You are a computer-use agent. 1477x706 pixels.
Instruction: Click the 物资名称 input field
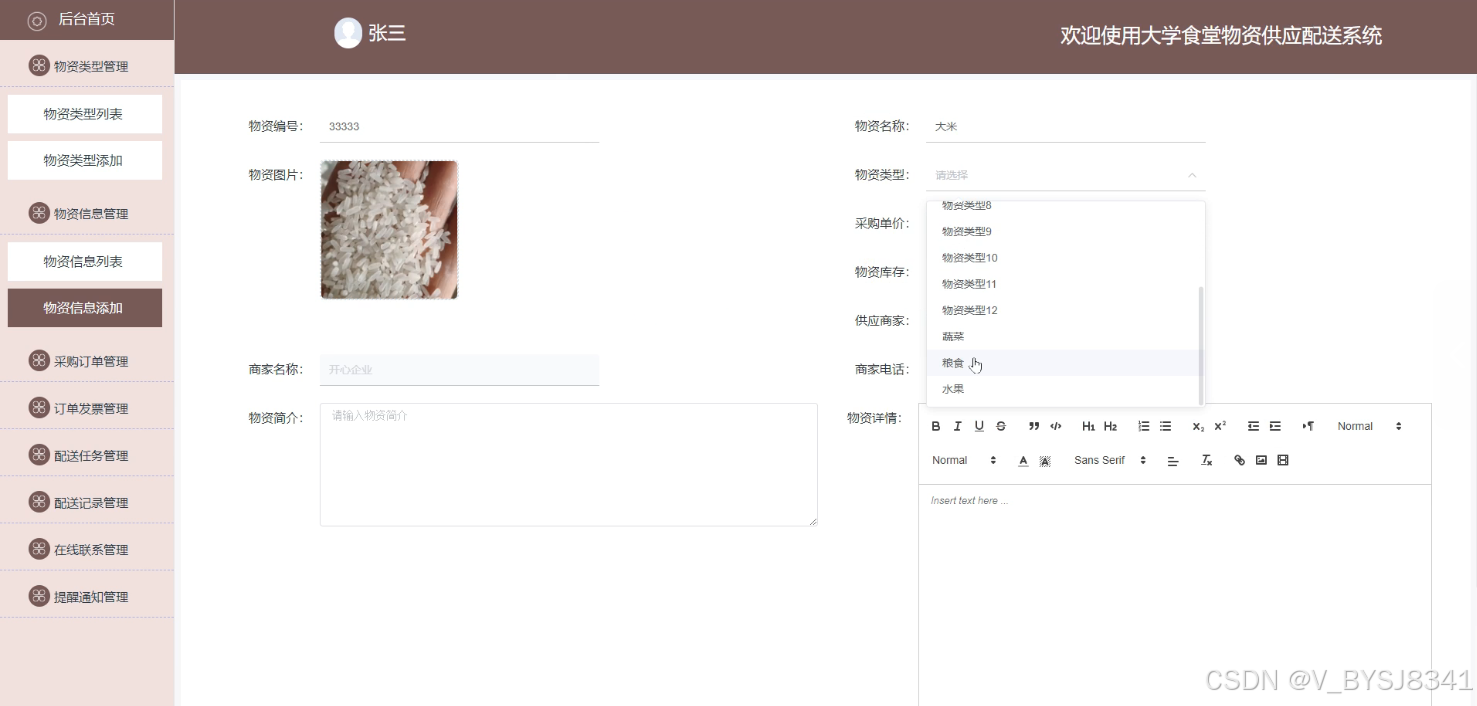click(1065, 127)
